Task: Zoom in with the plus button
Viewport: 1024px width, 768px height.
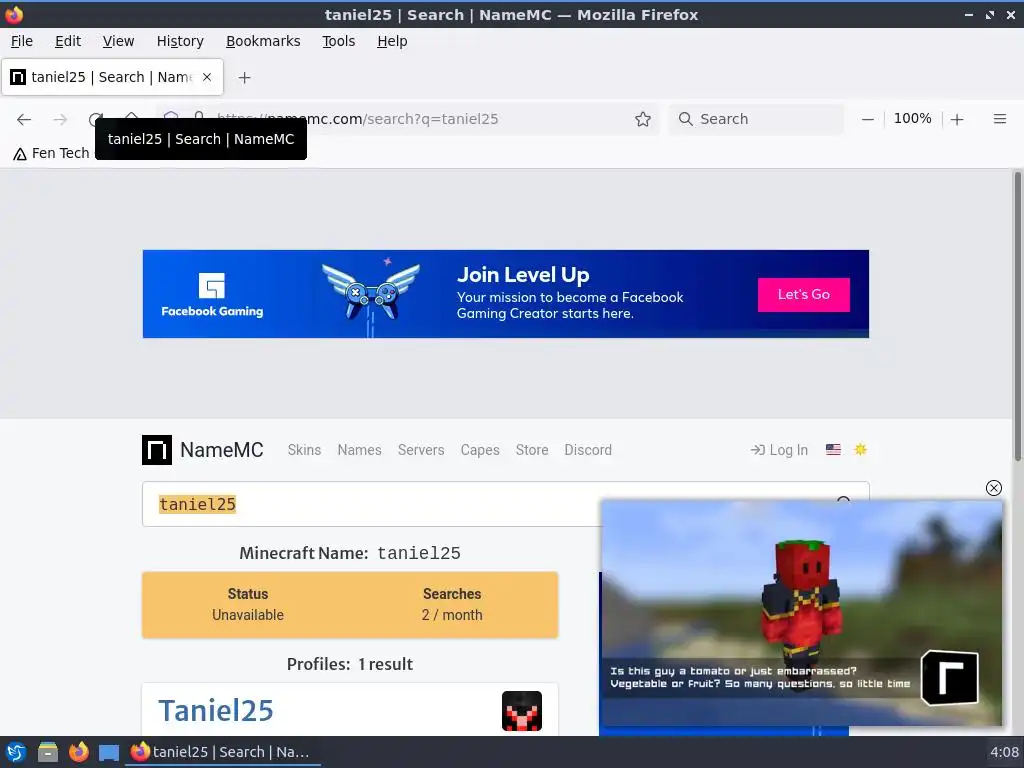Action: pos(957,120)
